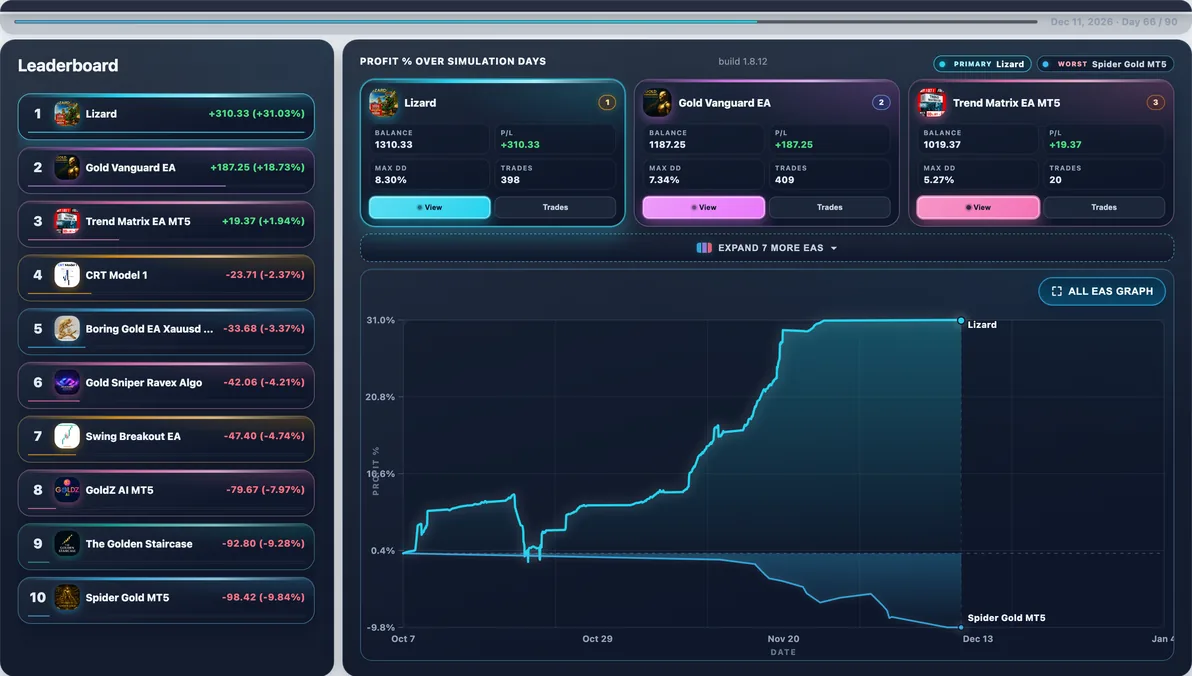This screenshot has height=676, width=1192.
Task: Click rank badge 2 on Gold Vanguard card
Action: pos(881,102)
